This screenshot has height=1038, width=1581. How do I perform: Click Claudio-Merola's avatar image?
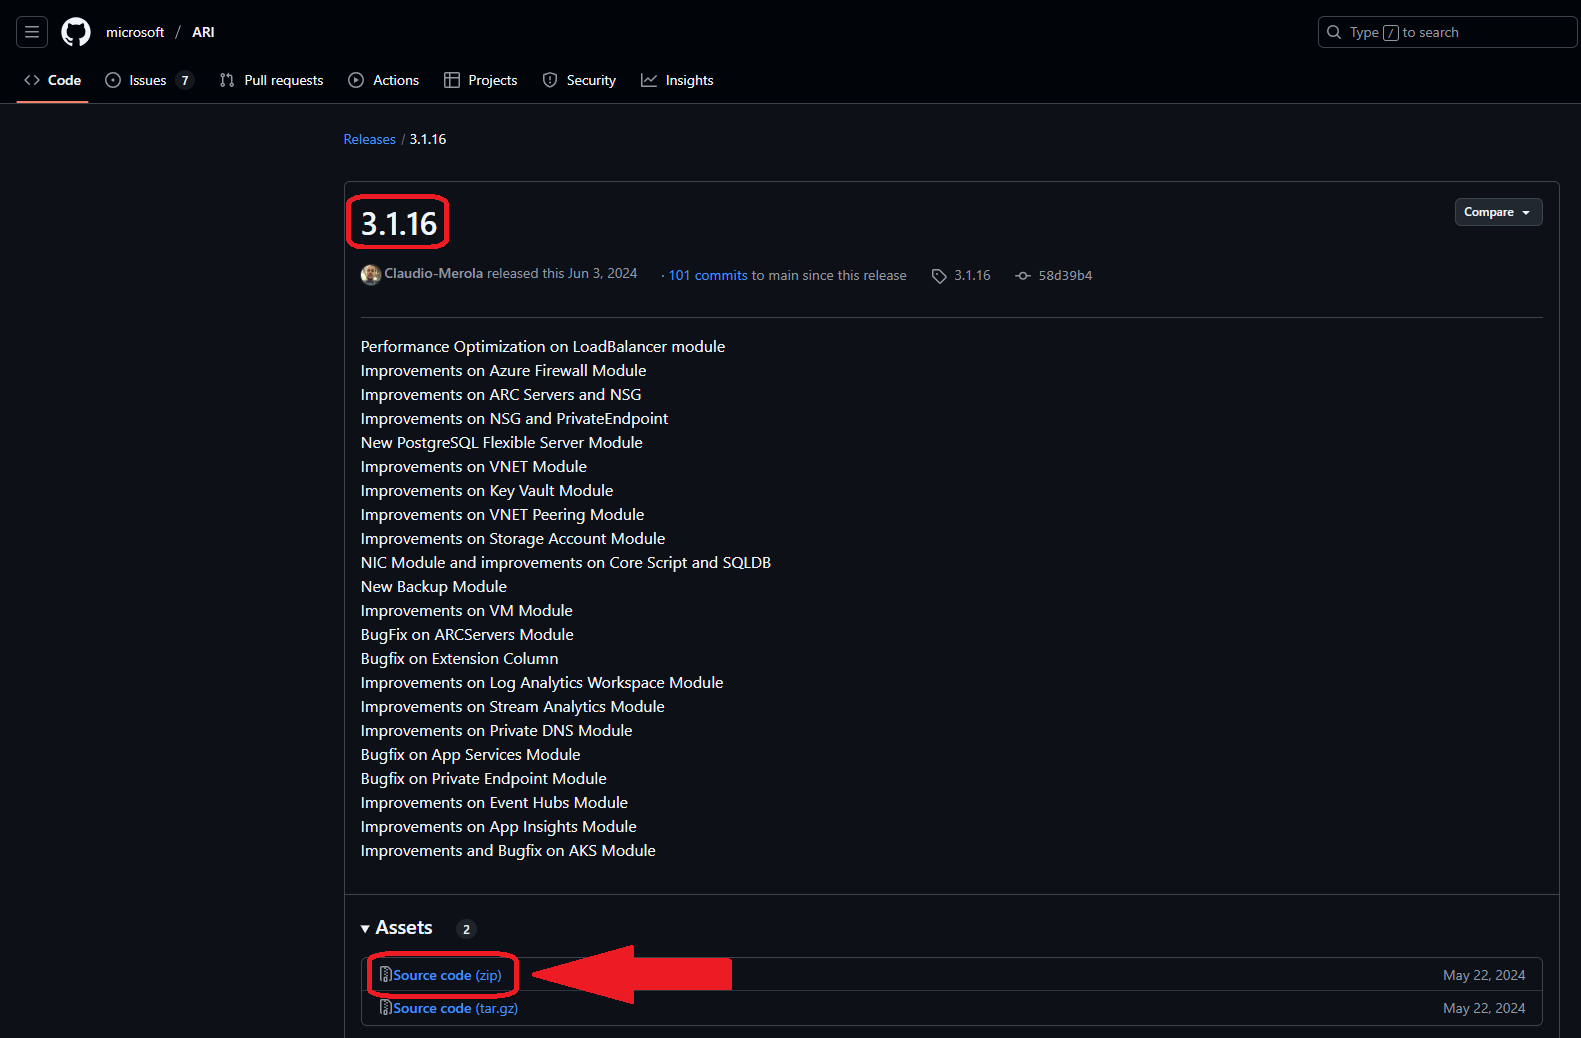371,275
